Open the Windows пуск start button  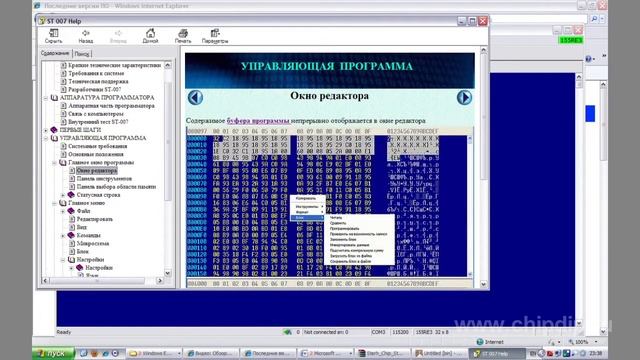pyautogui.click(x=53, y=353)
